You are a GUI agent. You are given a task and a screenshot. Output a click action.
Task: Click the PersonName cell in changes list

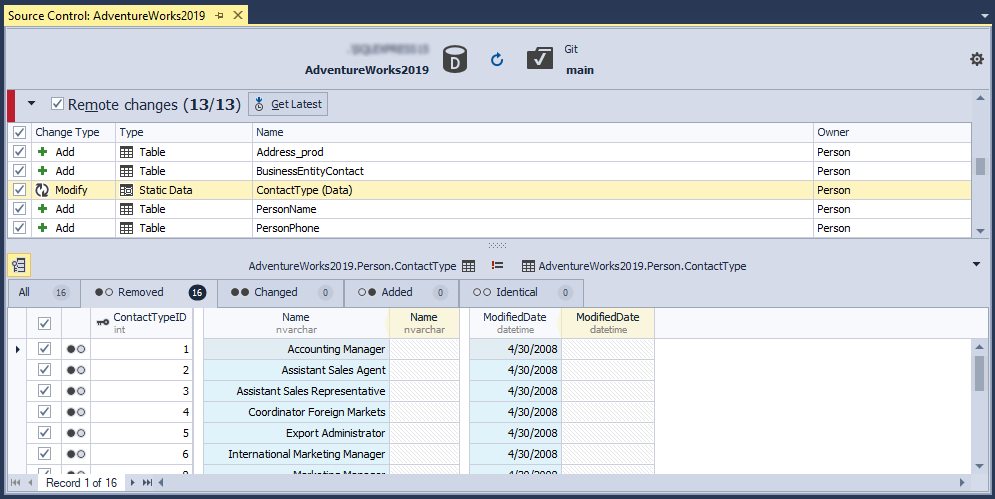click(x=532, y=209)
